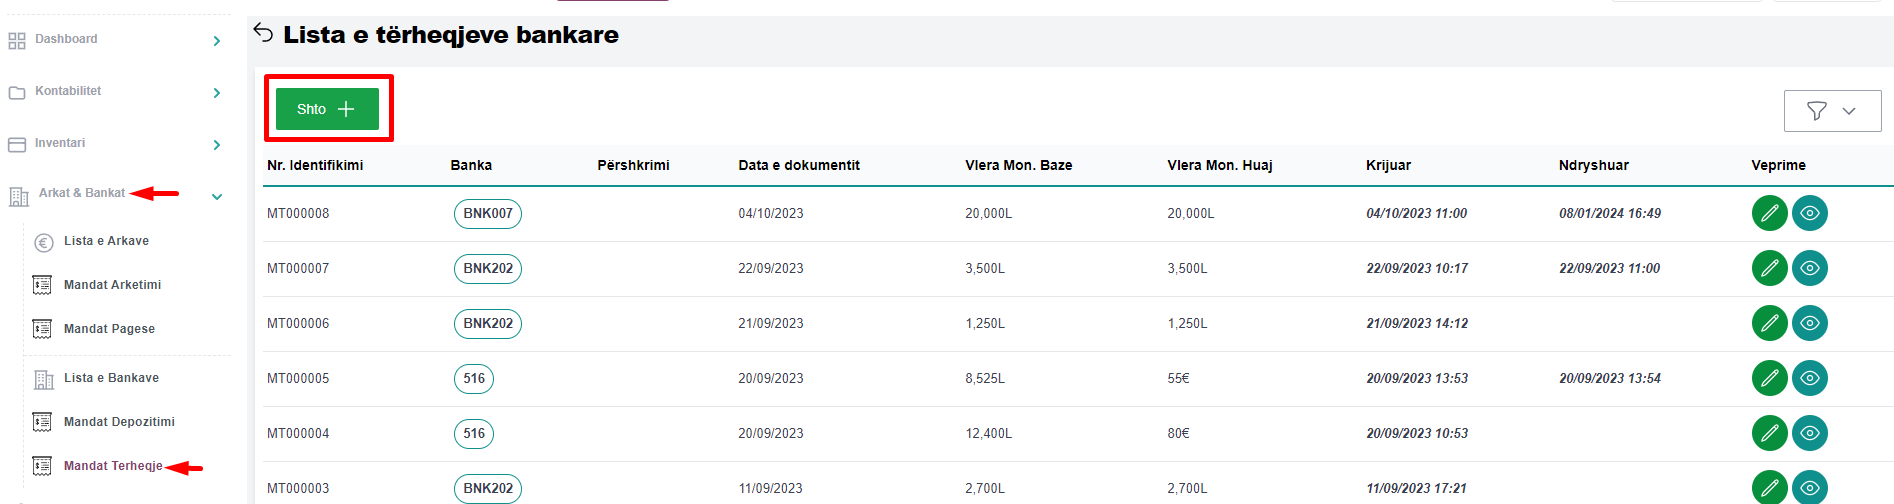The width and height of the screenshot is (1894, 504).
Task: Expand the Inventari sidebar section
Action: 217,145
